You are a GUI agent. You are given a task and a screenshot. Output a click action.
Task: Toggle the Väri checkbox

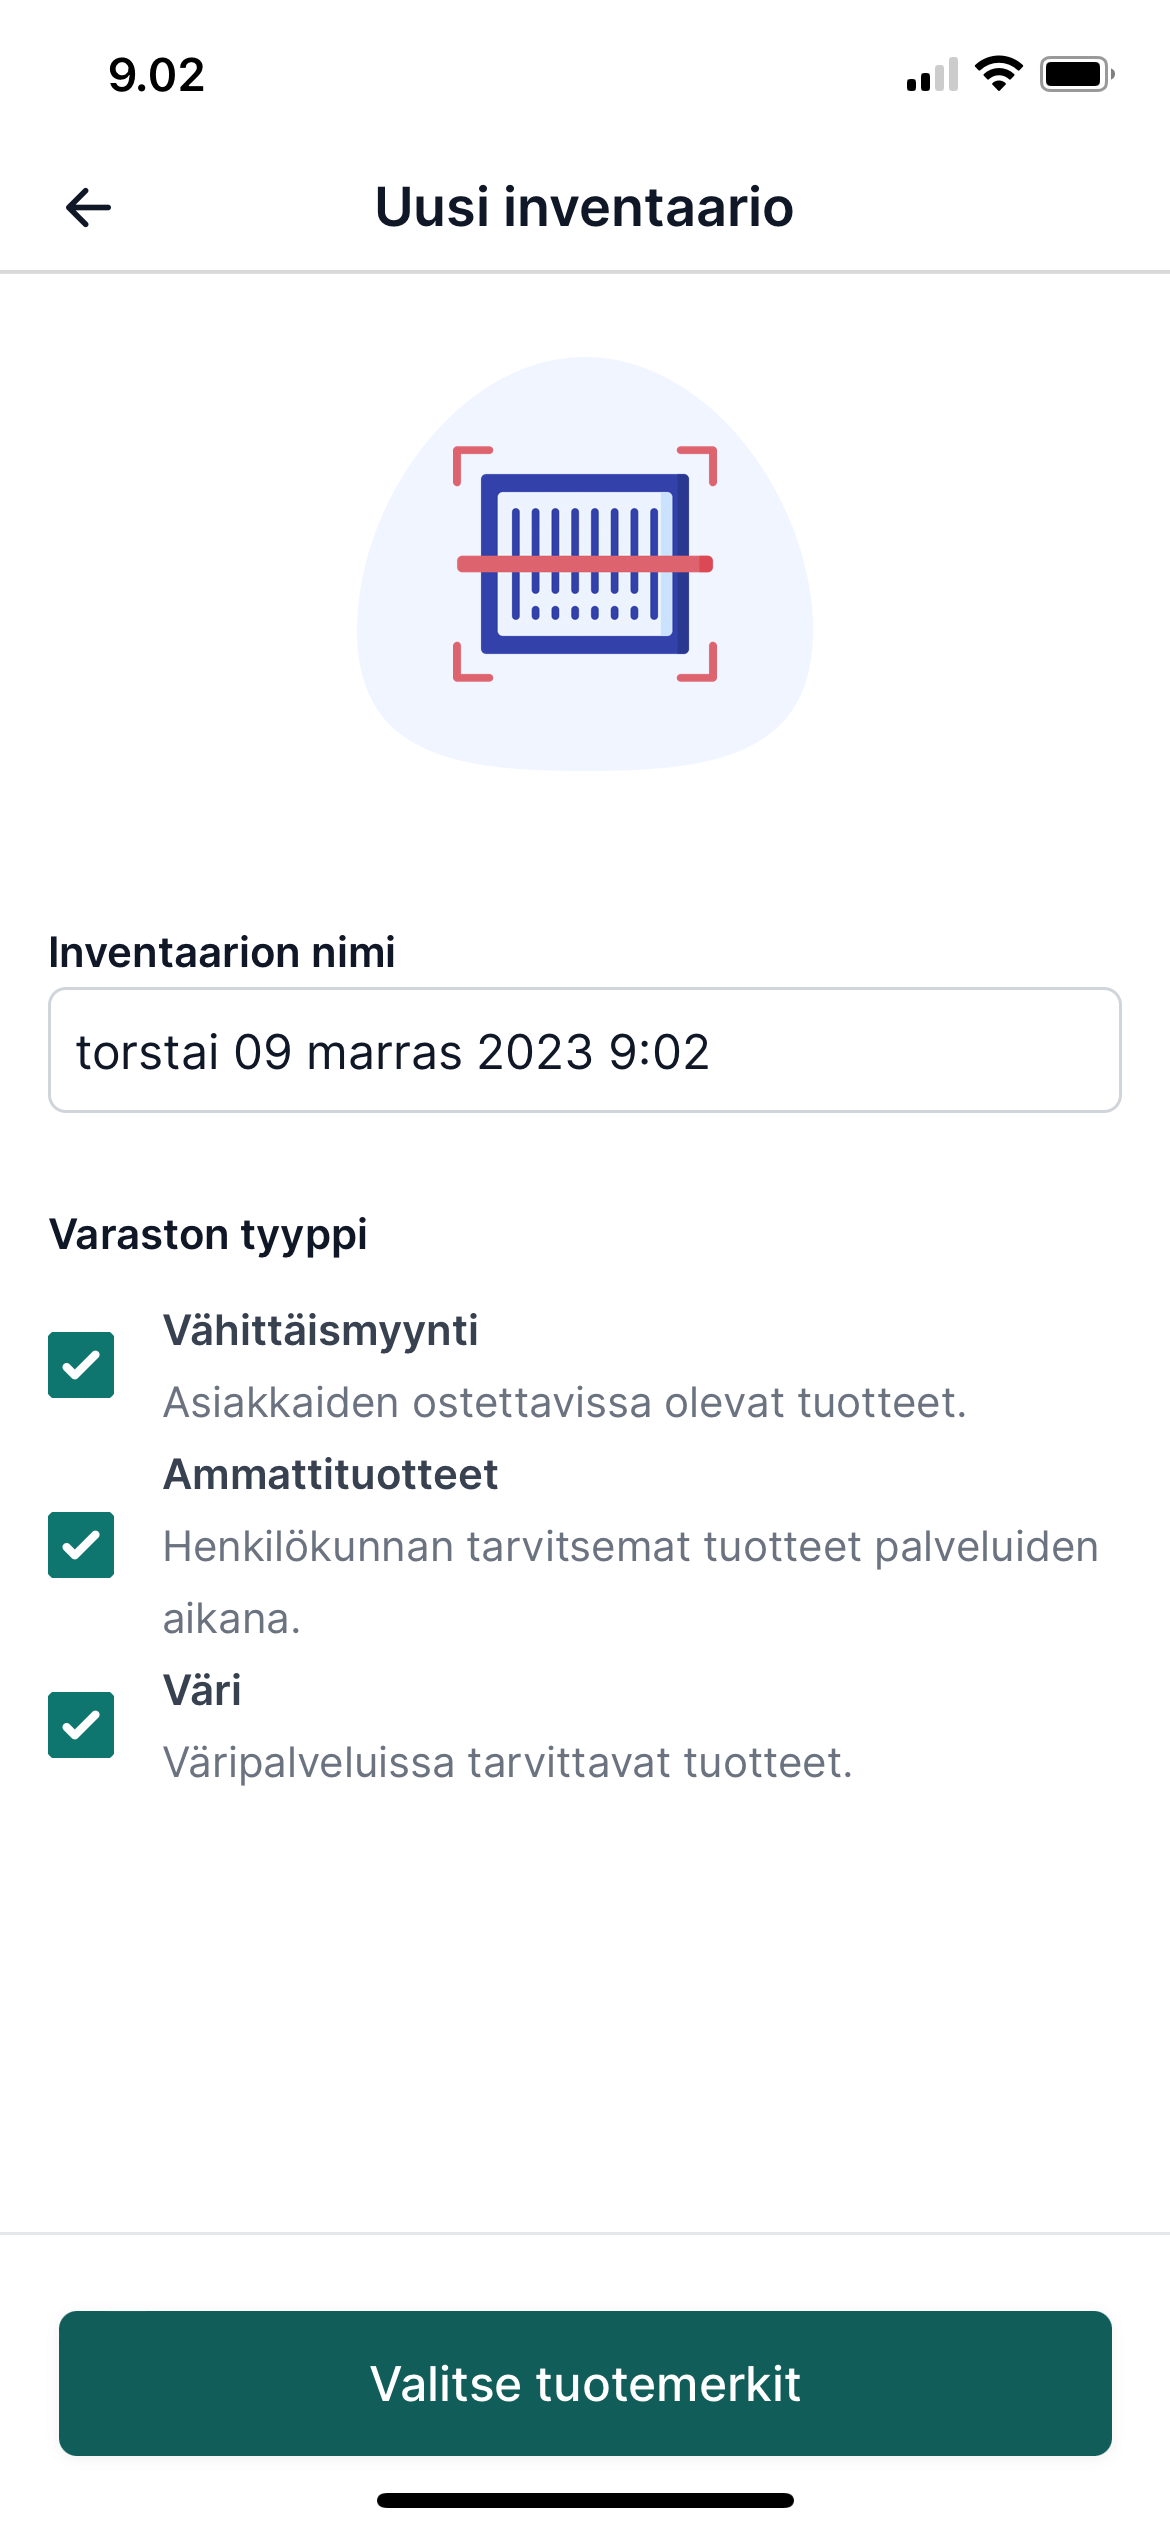point(81,1725)
